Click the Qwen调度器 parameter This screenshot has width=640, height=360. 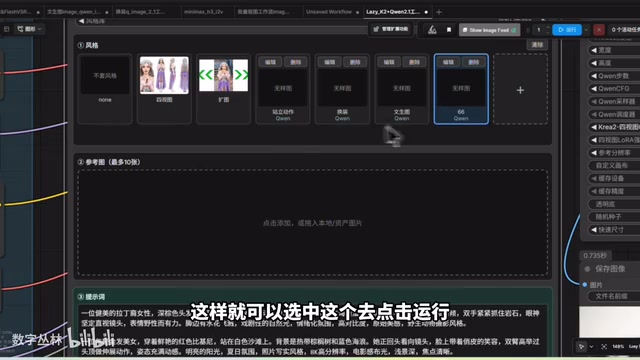(x=613, y=114)
